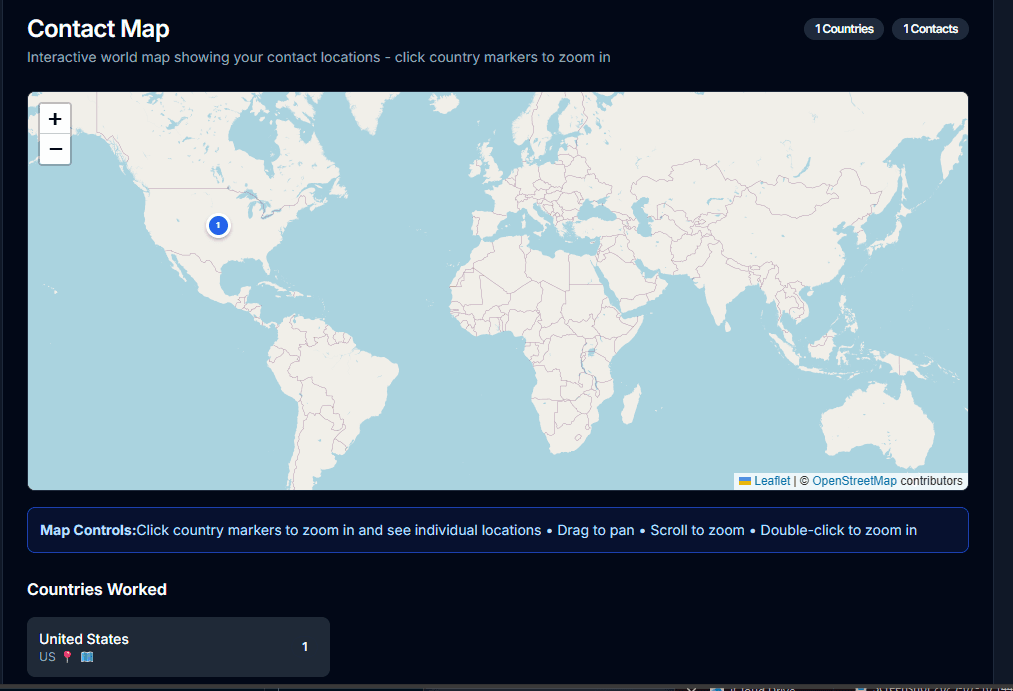Click the red pin icon next to US
Viewport: 1013px width, 691px height.
coord(67,657)
